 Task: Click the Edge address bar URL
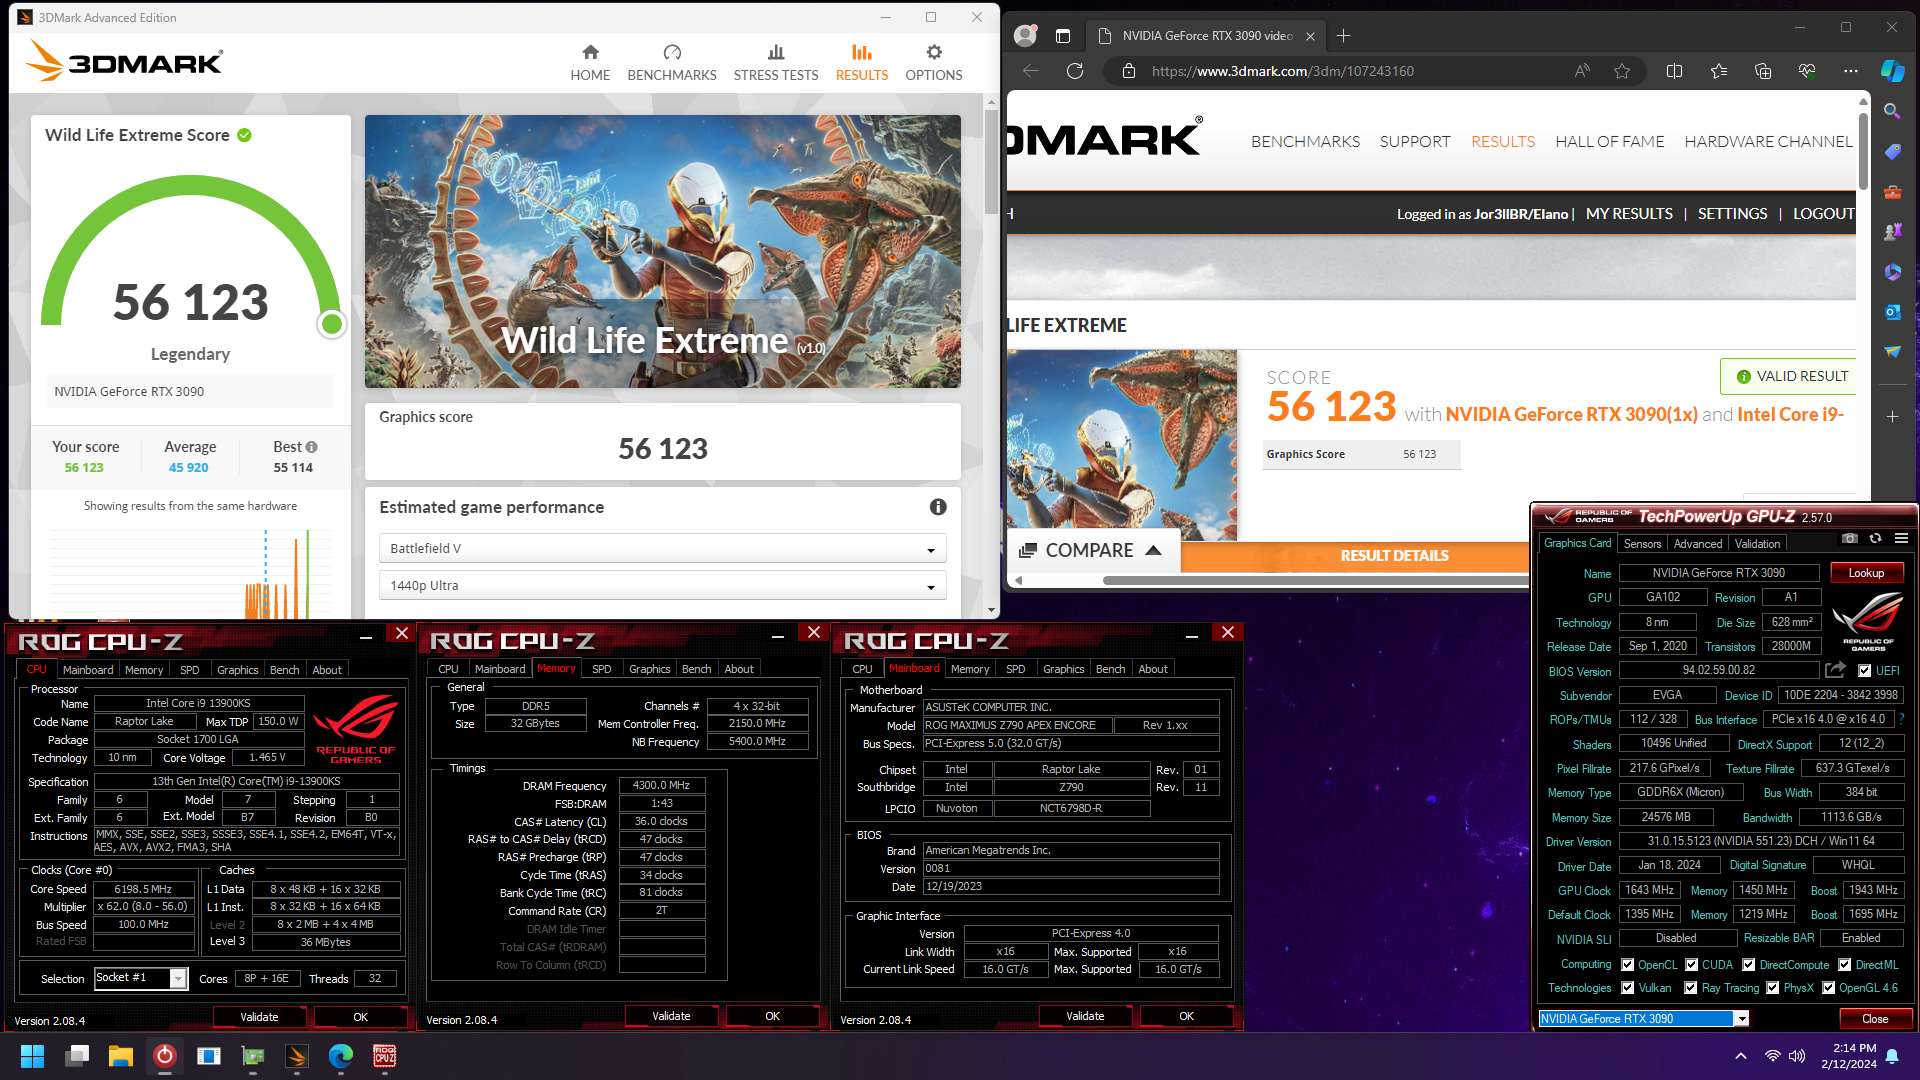[x=1283, y=71]
